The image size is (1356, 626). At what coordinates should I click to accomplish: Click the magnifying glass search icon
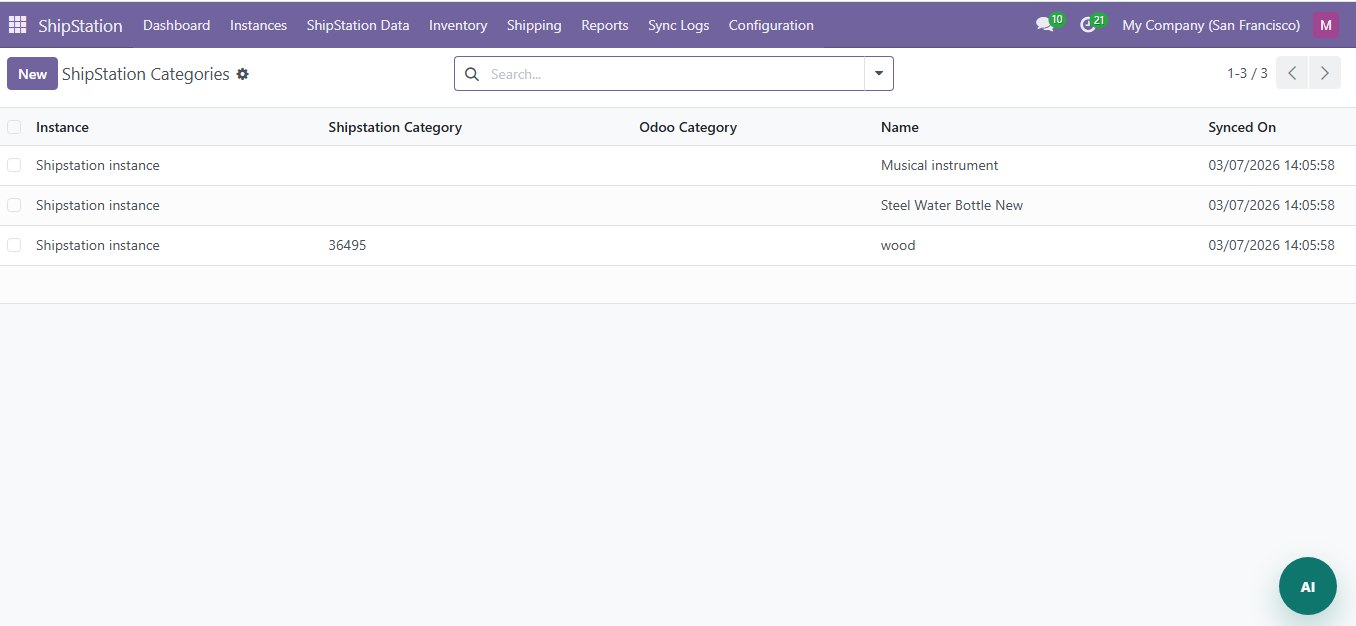click(x=472, y=74)
